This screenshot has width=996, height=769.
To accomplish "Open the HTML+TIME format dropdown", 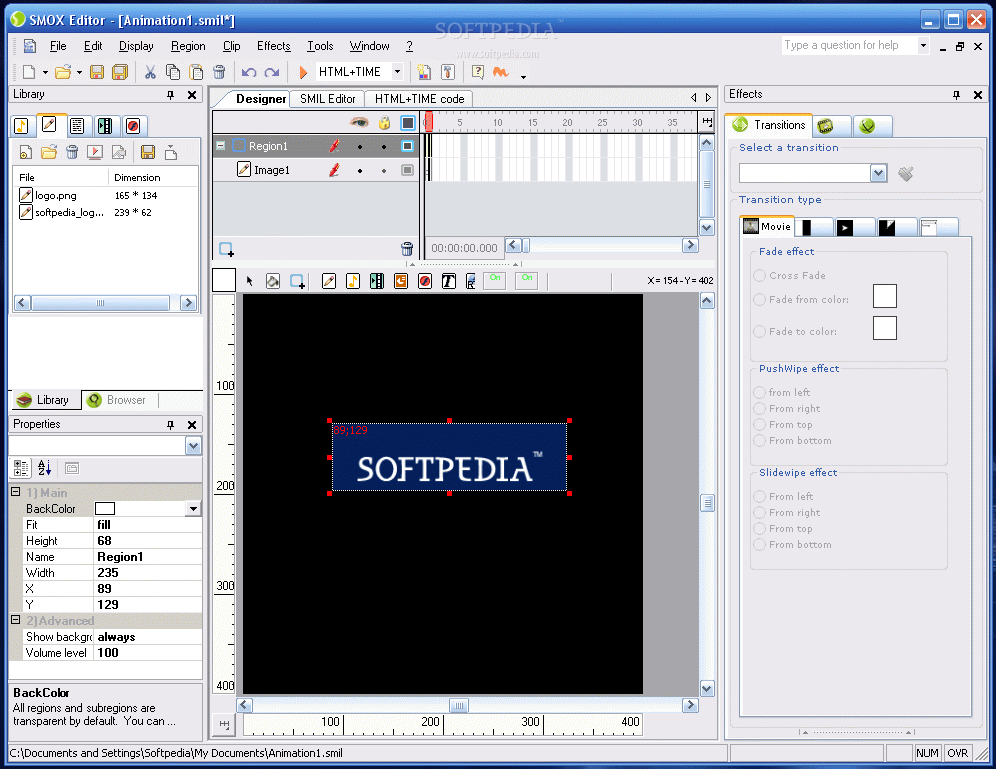I will [397, 72].
